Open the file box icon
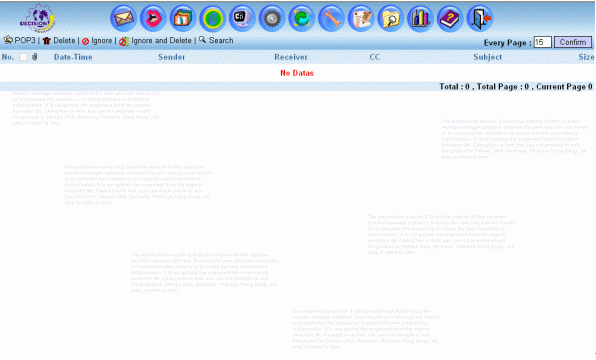596x360 pixels. coord(183,18)
